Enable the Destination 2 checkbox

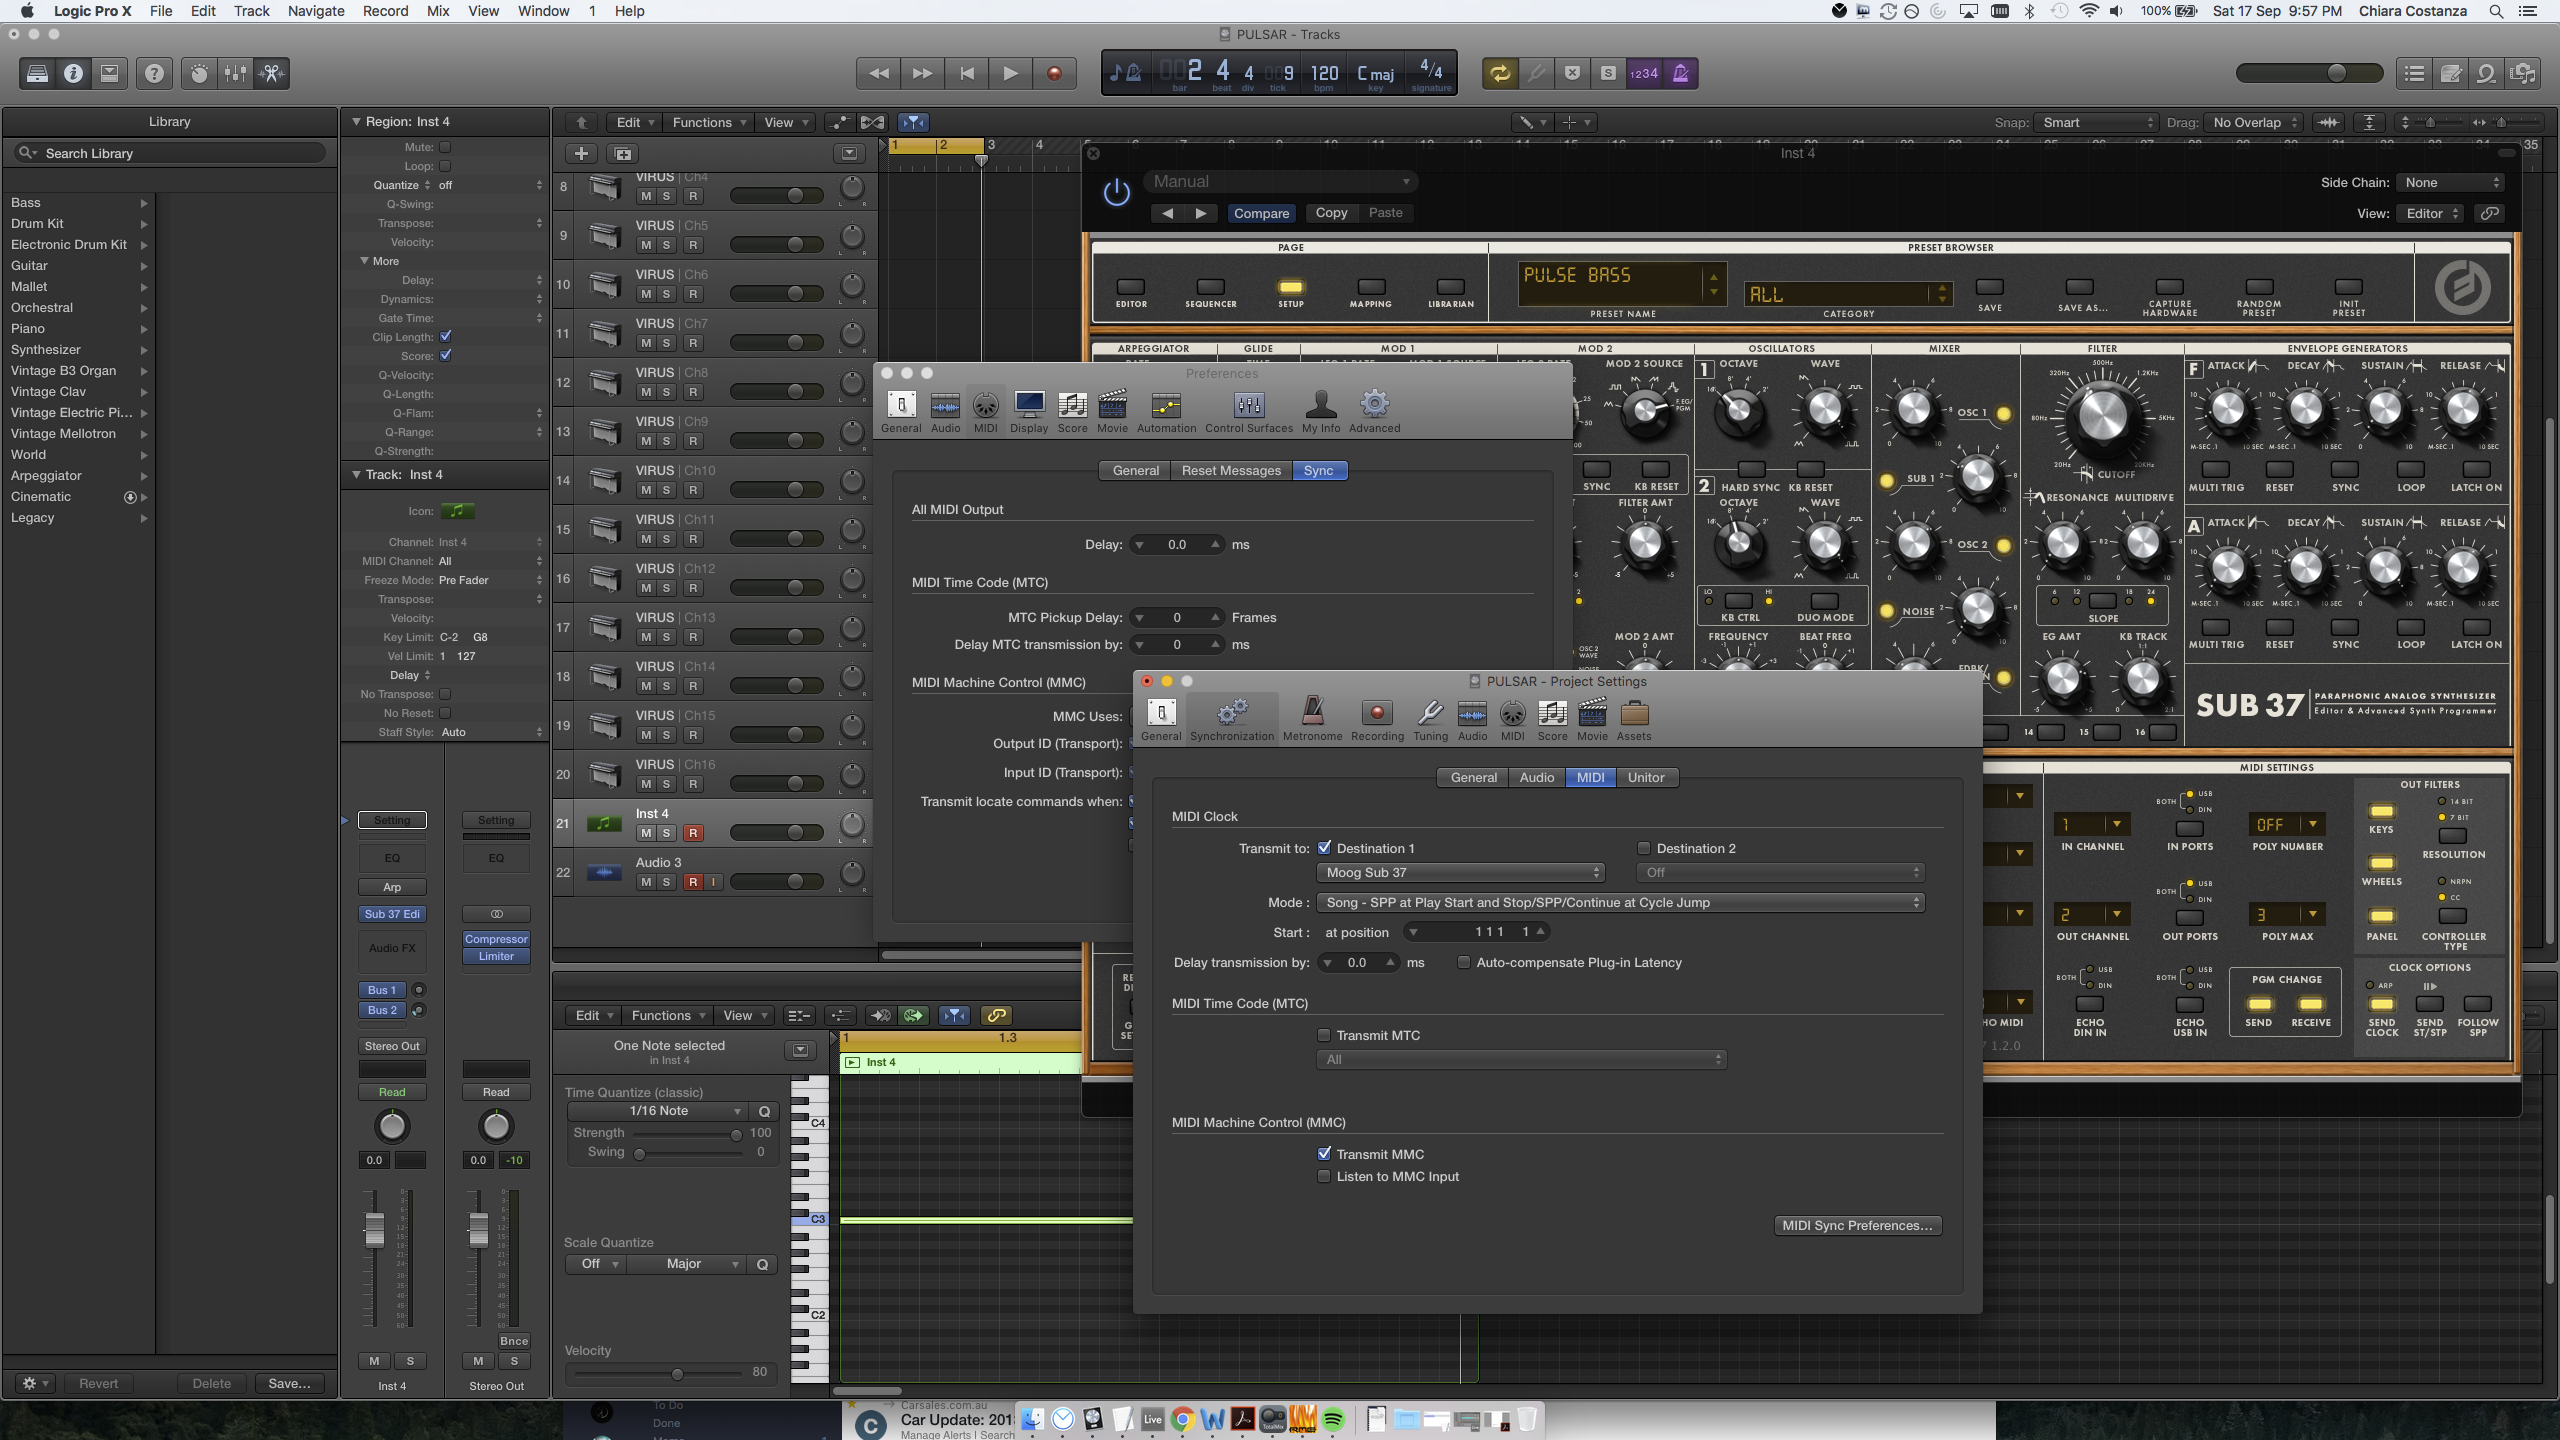pyautogui.click(x=1643, y=848)
